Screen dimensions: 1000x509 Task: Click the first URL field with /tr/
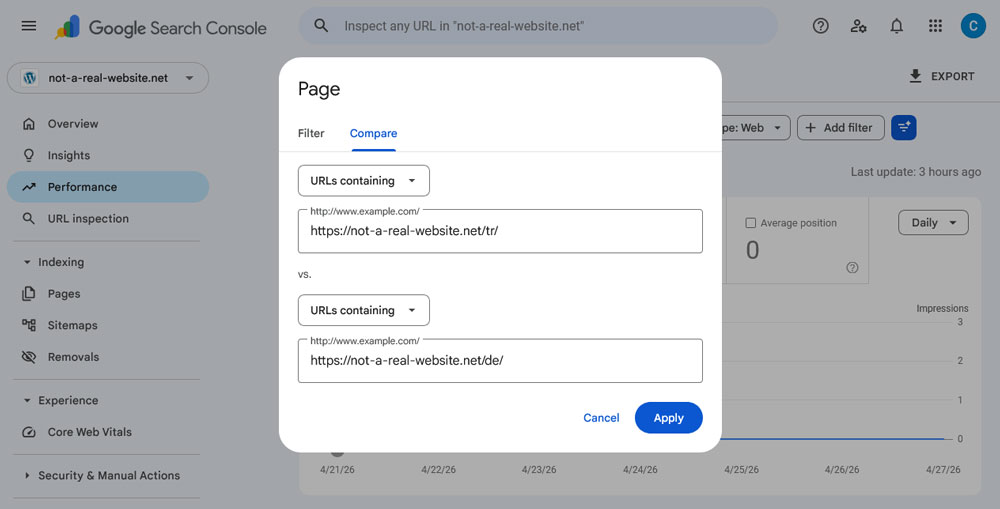coord(500,231)
